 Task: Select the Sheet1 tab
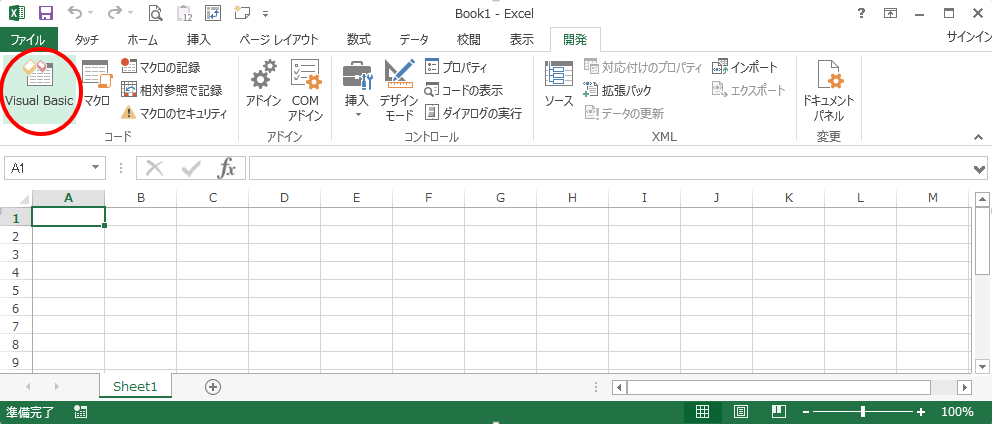tap(135, 386)
